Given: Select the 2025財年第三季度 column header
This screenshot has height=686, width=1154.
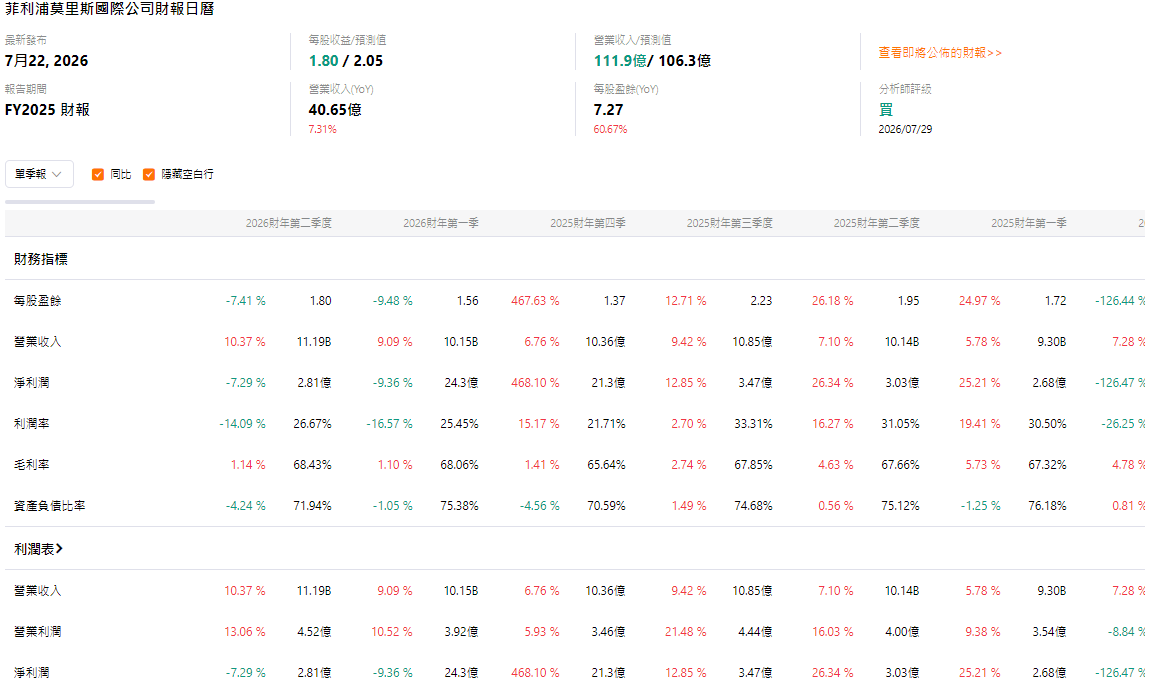Looking at the screenshot, I should tap(729, 223).
